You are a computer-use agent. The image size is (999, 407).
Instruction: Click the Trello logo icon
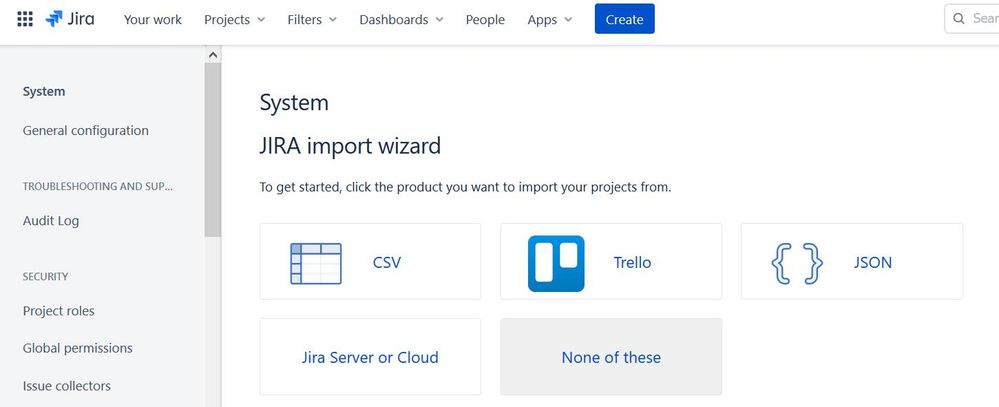[556, 263]
